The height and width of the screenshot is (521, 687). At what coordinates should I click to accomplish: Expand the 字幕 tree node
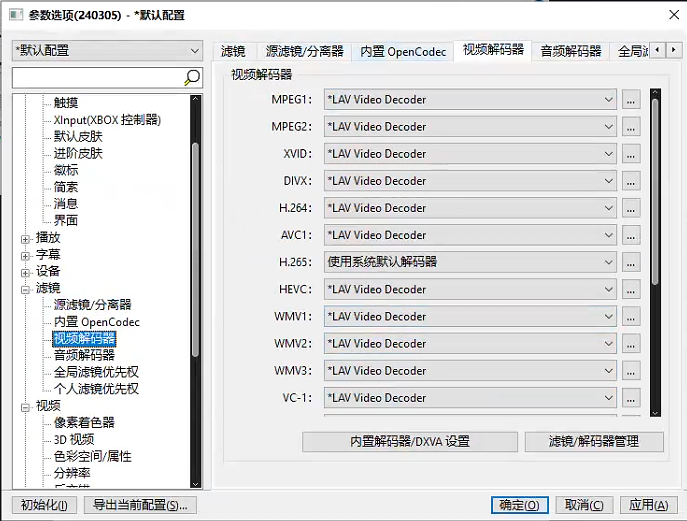[x=26, y=255]
